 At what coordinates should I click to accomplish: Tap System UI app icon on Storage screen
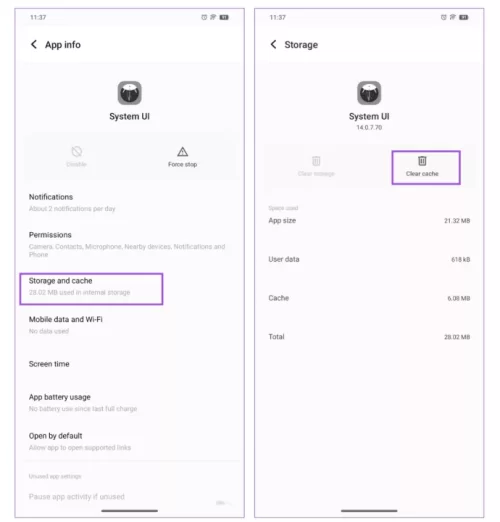(x=369, y=93)
